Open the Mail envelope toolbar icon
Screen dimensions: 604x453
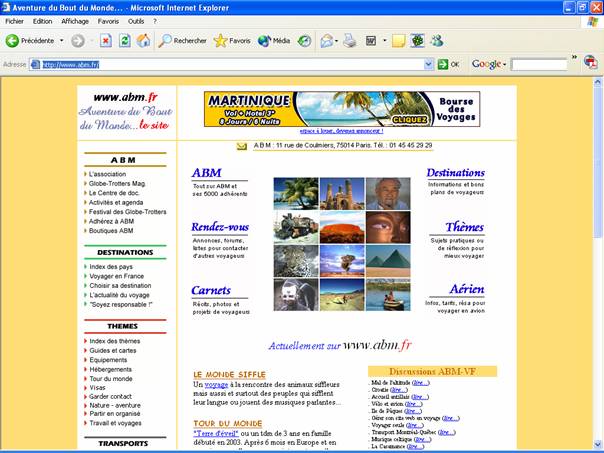tap(326, 40)
